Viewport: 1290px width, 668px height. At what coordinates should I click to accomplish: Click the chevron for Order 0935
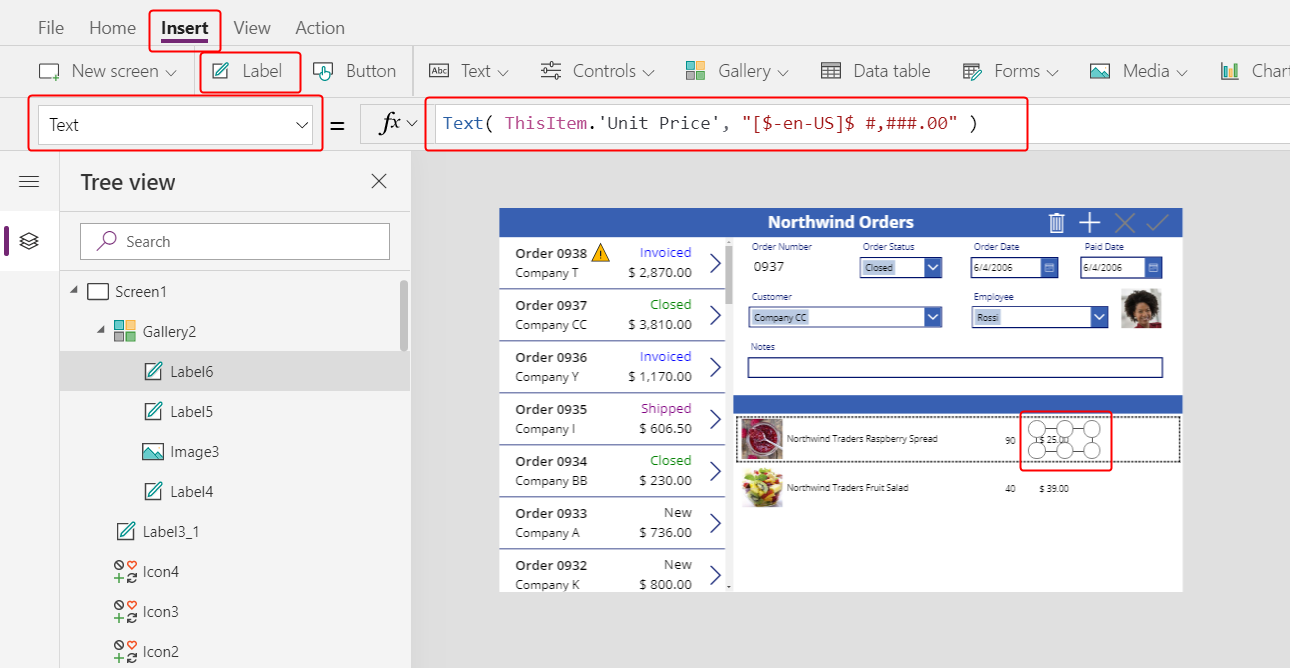click(715, 419)
